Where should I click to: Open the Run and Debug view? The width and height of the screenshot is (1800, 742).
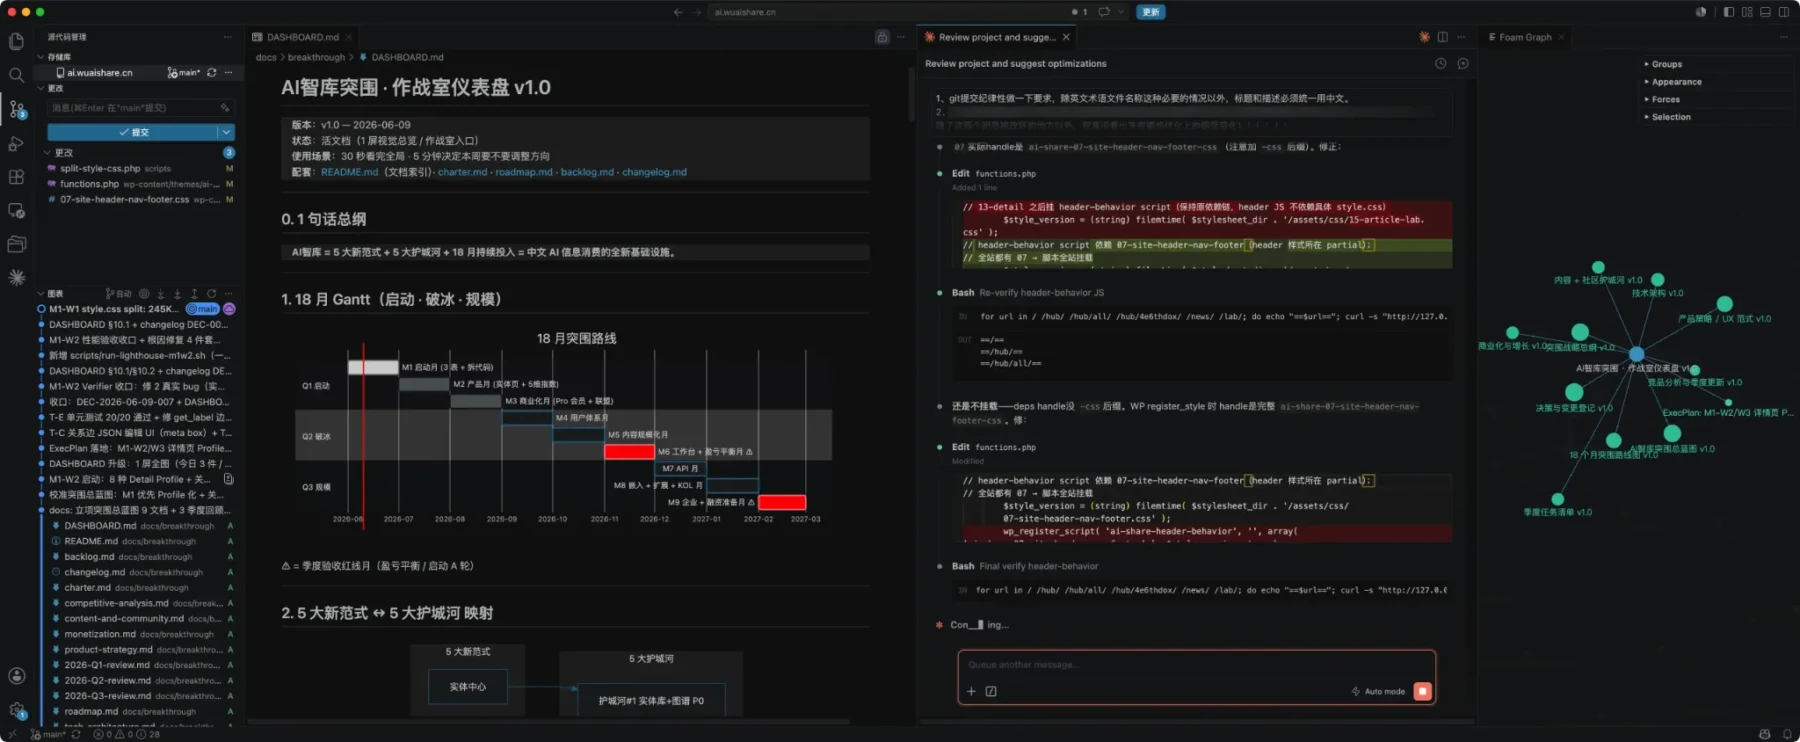(x=16, y=143)
